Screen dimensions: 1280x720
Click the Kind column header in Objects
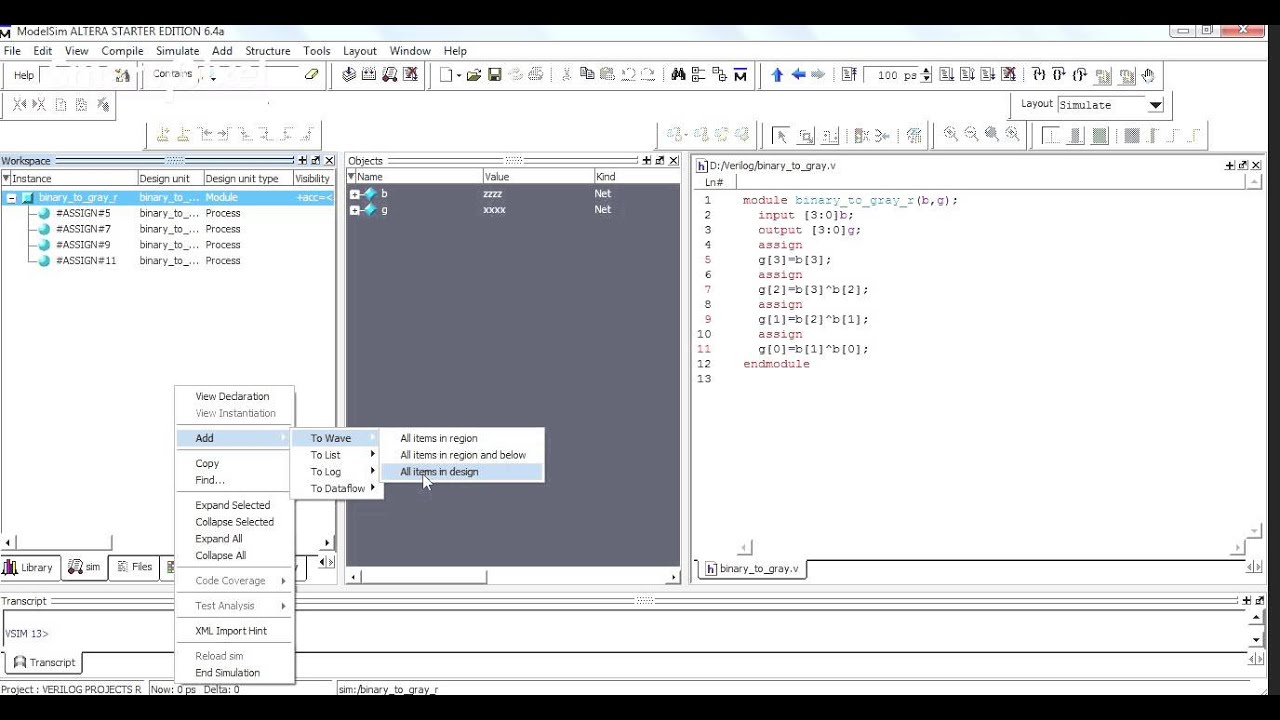[x=635, y=177]
